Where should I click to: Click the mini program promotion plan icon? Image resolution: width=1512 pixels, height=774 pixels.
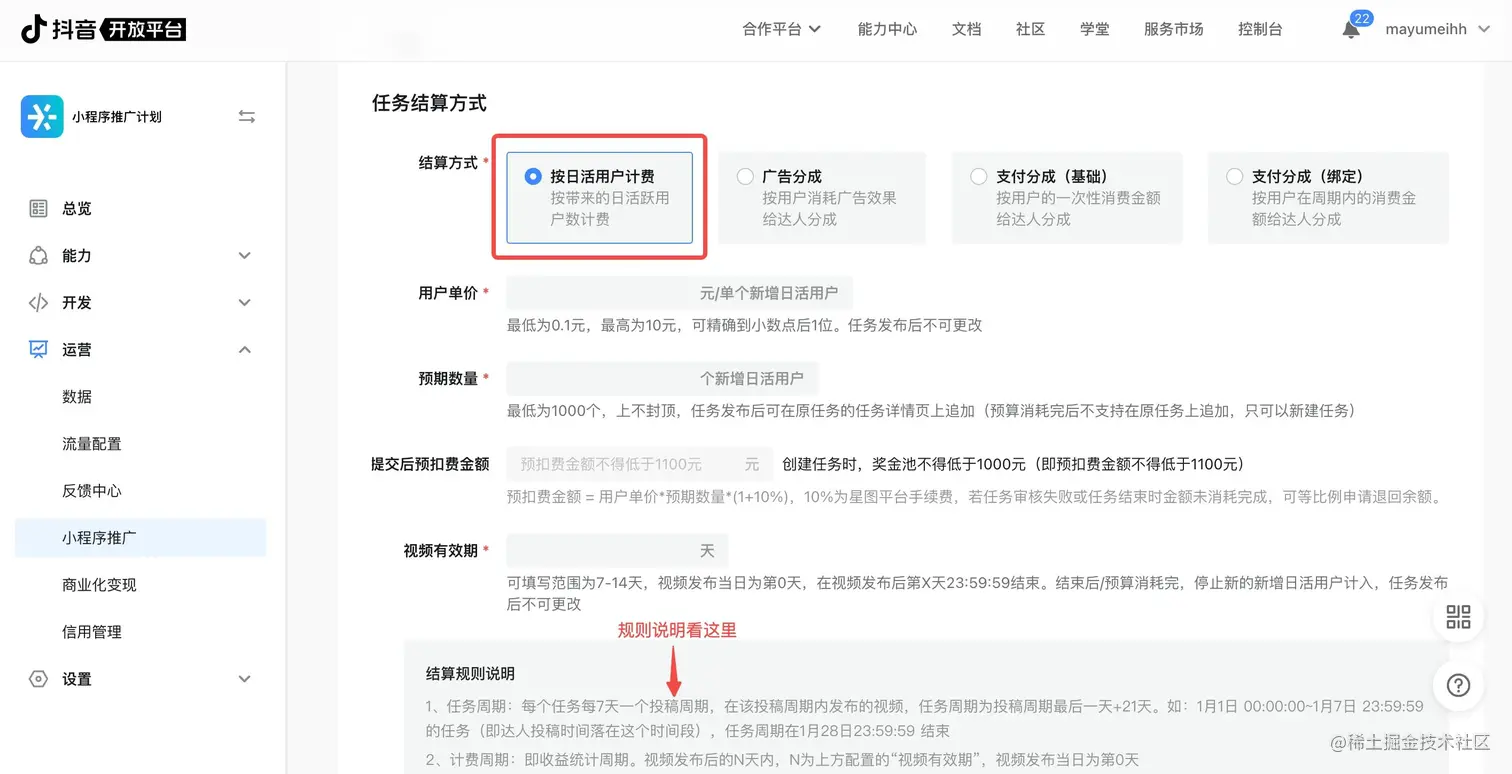[x=42, y=117]
